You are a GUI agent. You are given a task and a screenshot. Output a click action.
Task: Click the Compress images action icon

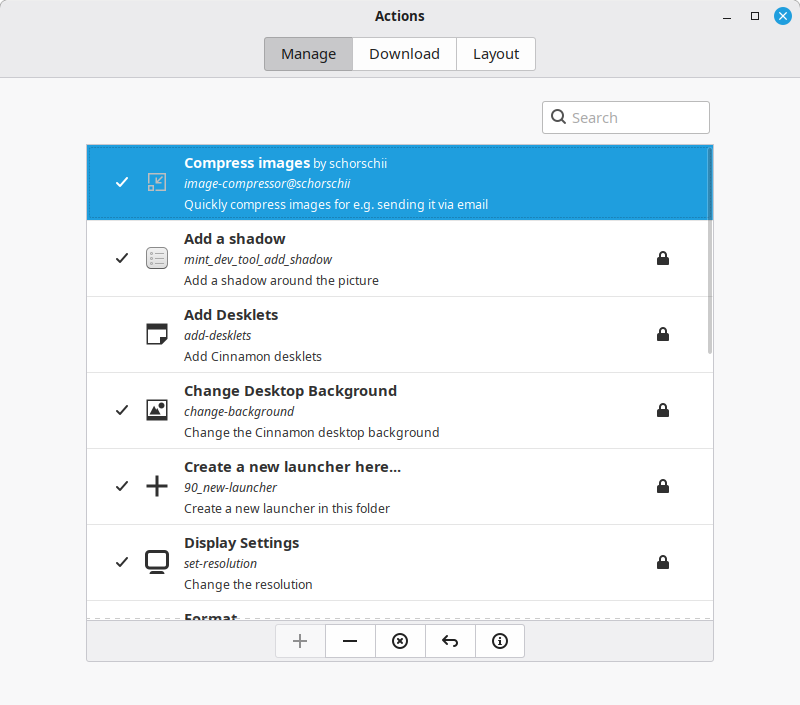[x=157, y=182]
